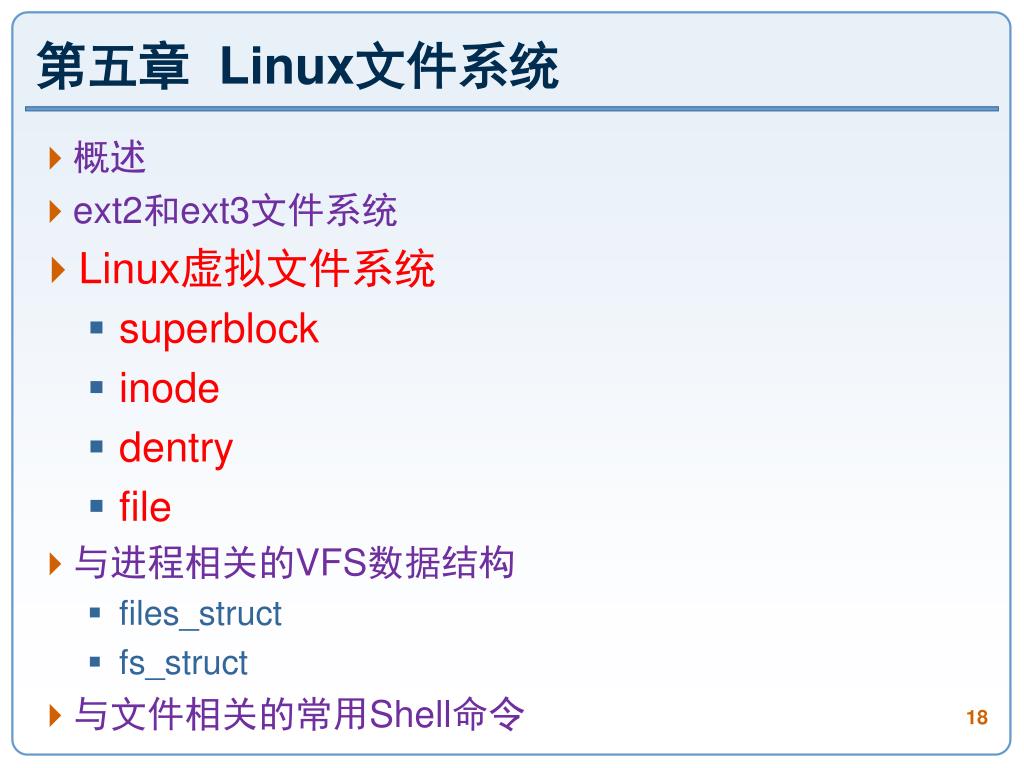
Task: Click the orange arrow beside Linux虚拟文件系统
Action: pyautogui.click(x=57, y=270)
